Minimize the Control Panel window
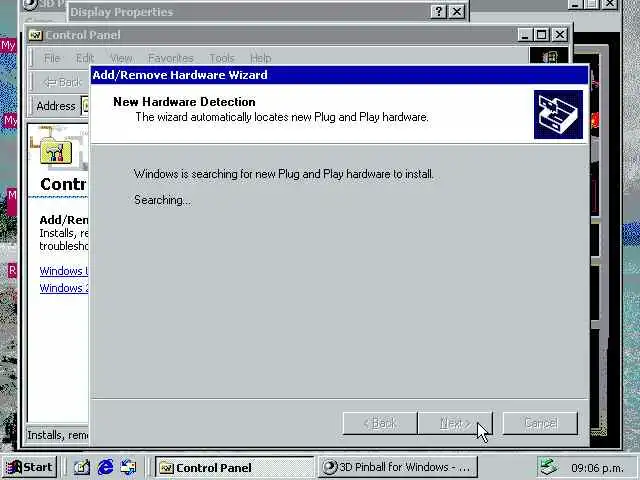 [x=525, y=35]
